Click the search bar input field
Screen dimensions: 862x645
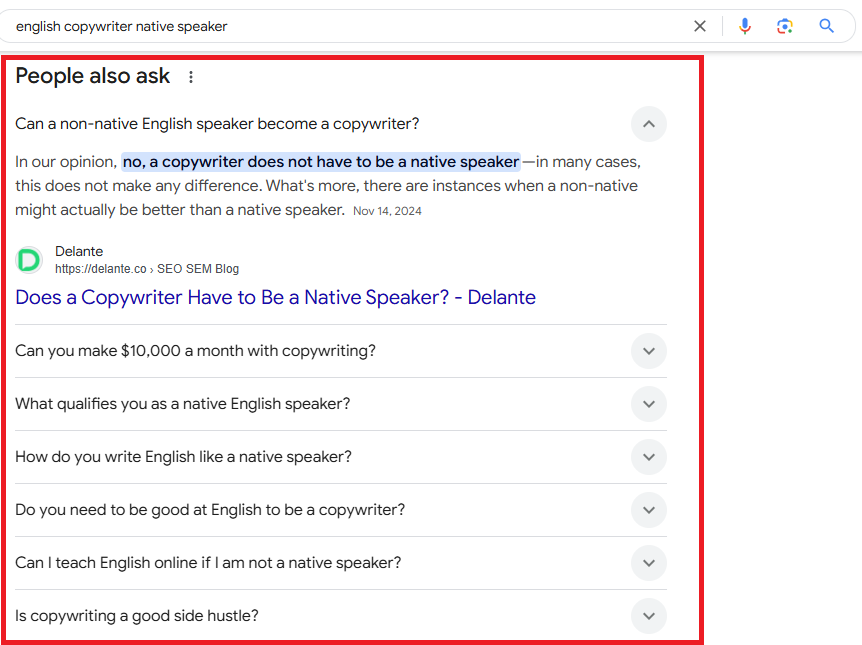point(300,25)
